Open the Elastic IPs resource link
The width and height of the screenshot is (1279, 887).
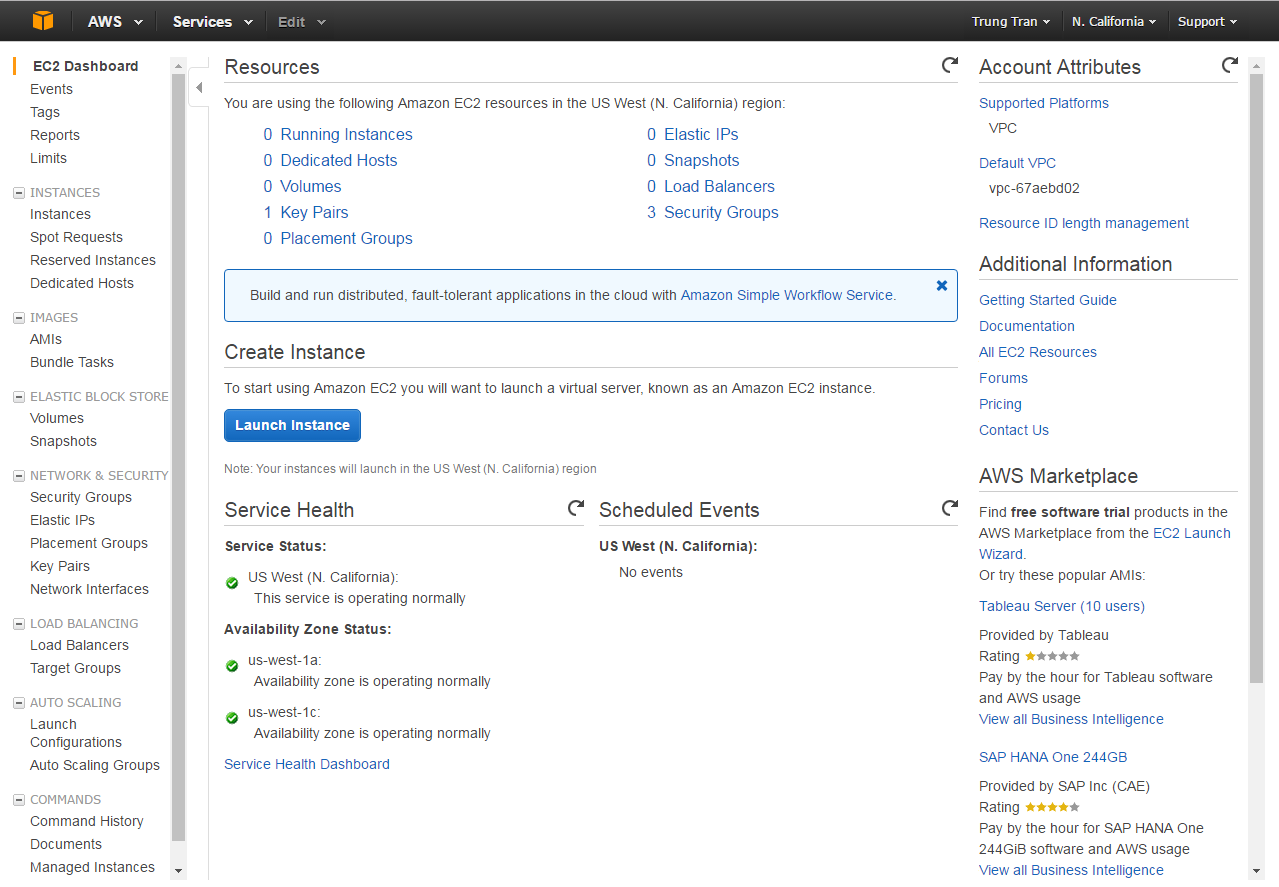[x=701, y=134]
